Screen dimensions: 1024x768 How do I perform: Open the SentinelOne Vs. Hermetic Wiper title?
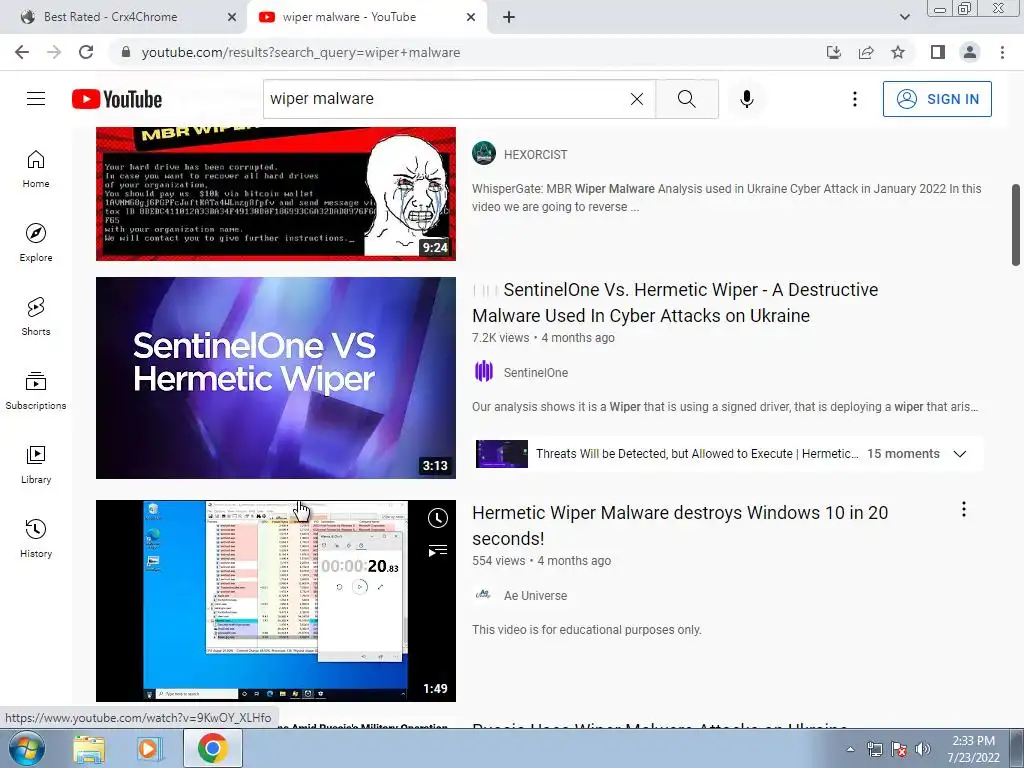click(x=675, y=302)
